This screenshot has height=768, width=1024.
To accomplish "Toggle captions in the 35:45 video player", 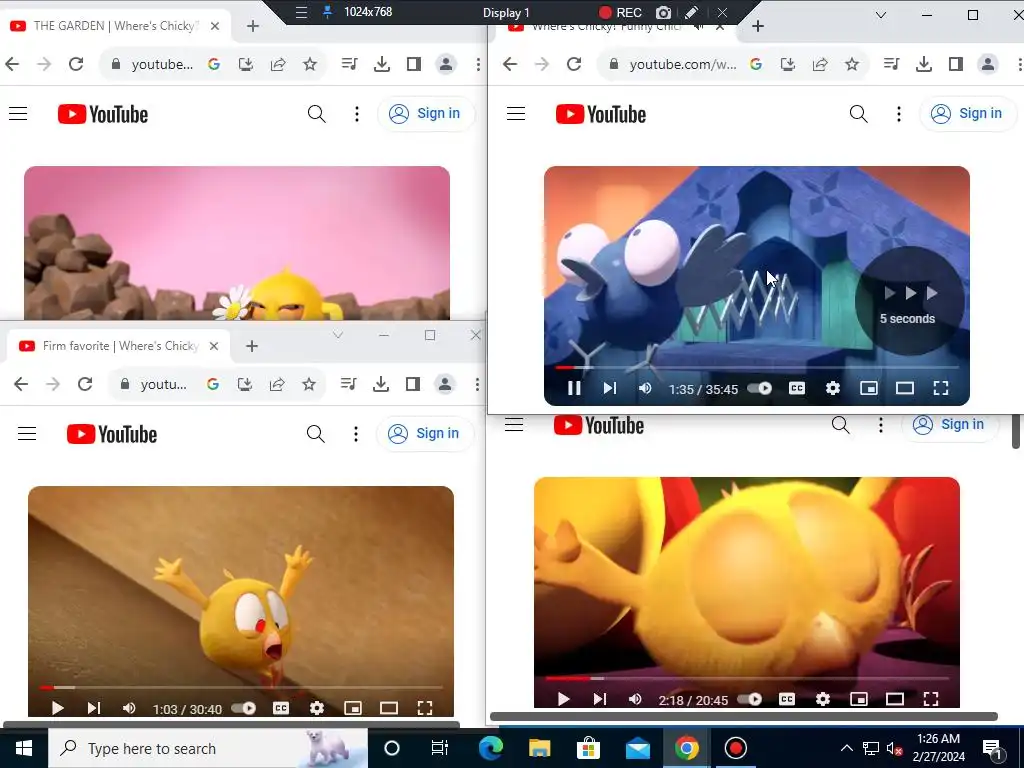I will pos(797,389).
